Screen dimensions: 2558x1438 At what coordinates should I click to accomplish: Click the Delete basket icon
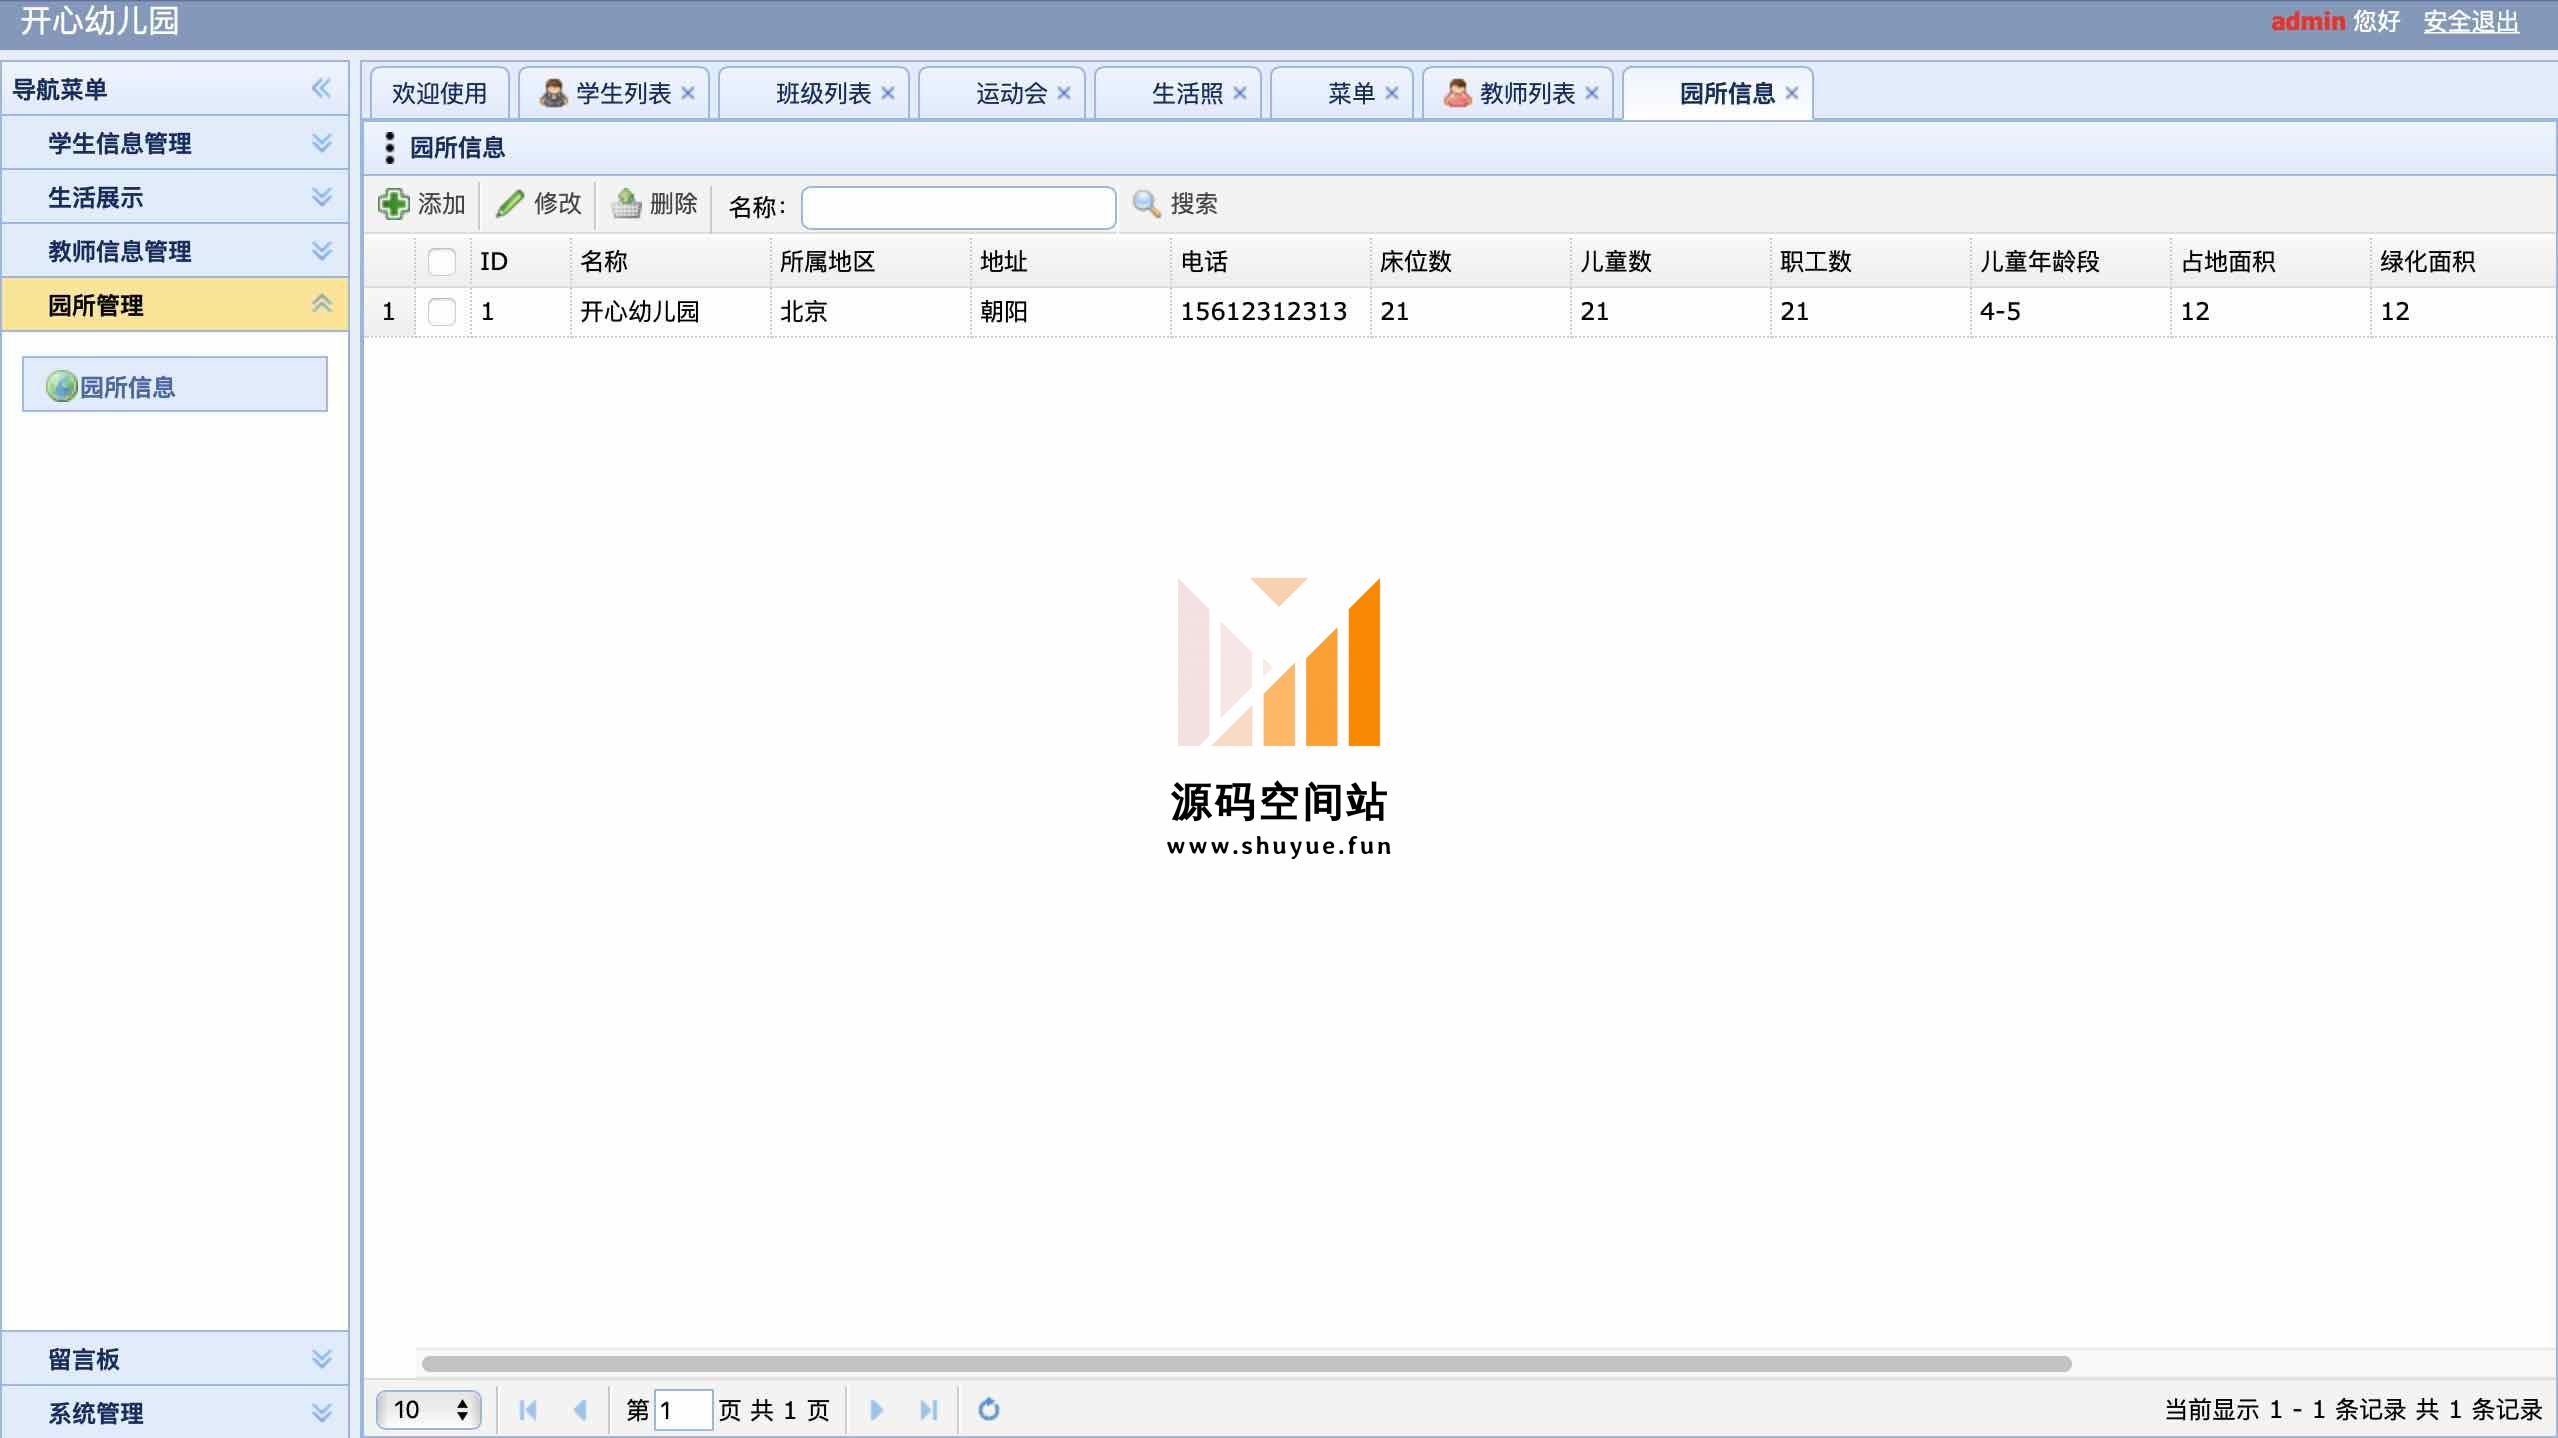point(626,204)
